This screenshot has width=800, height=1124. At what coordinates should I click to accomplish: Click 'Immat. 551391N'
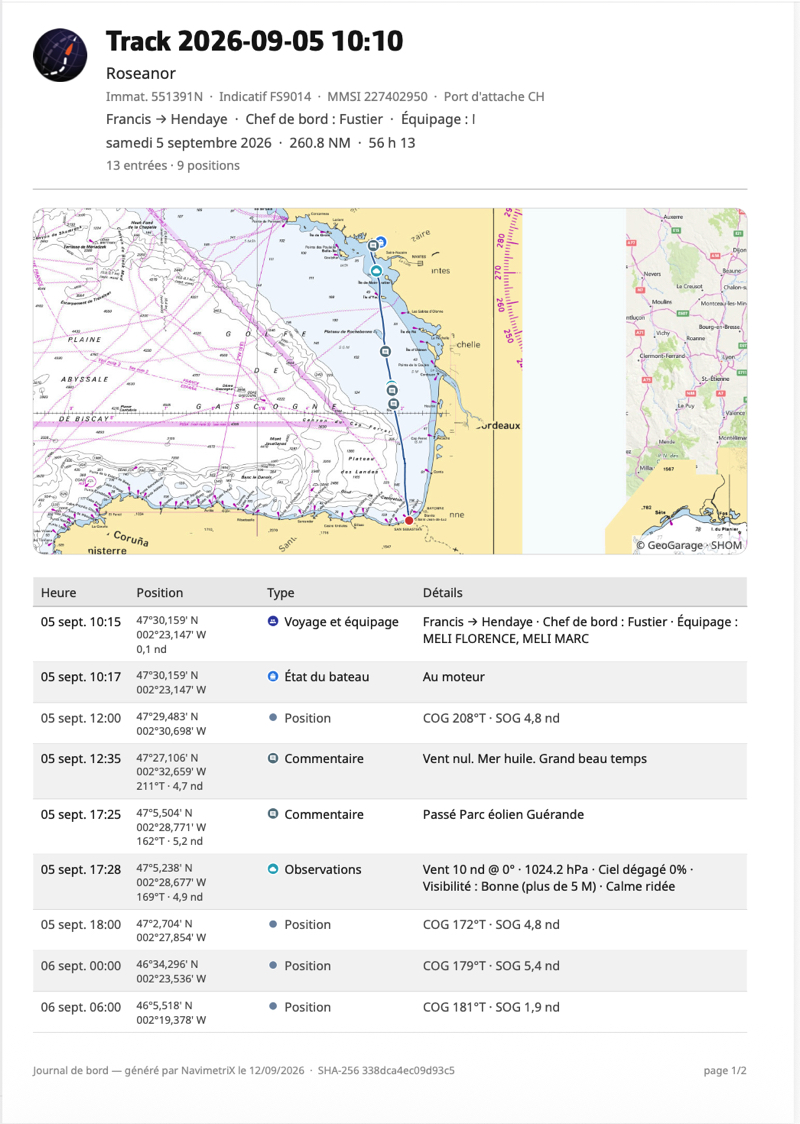click(x=154, y=97)
